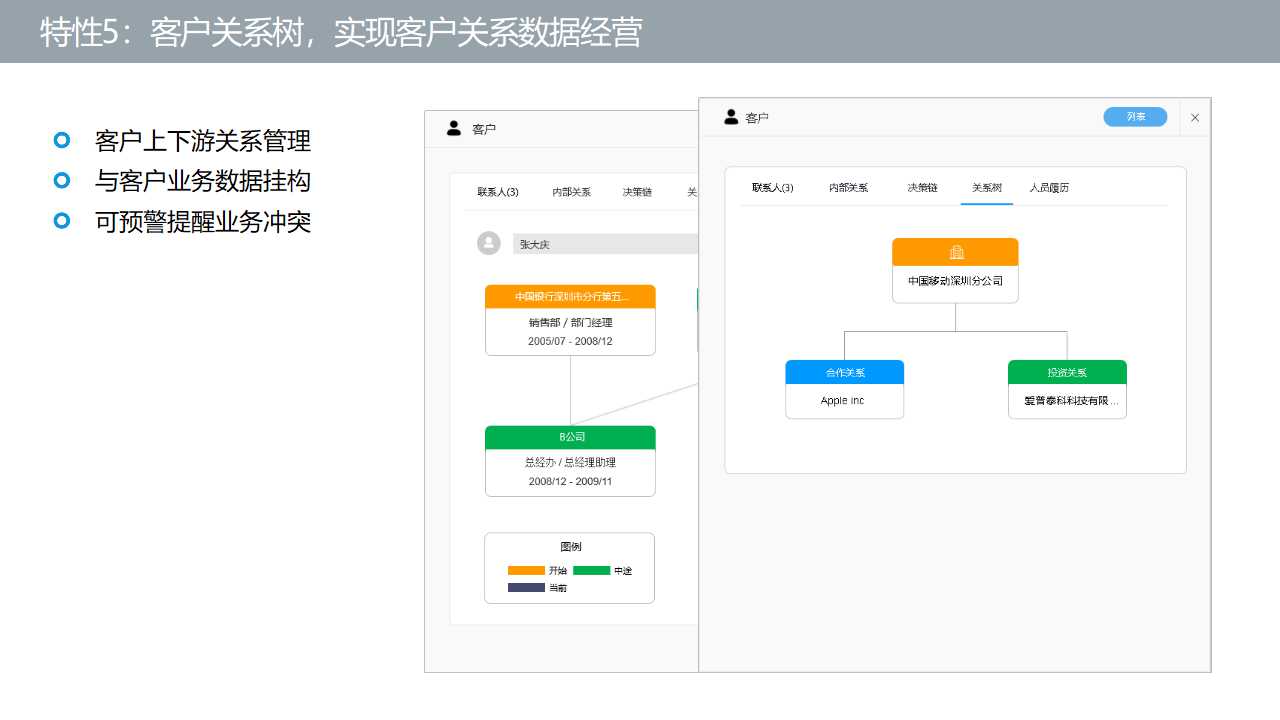Click the green 投资关系 node
This screenshot has width=1280, height=720.
click(x=1067, y=389)
